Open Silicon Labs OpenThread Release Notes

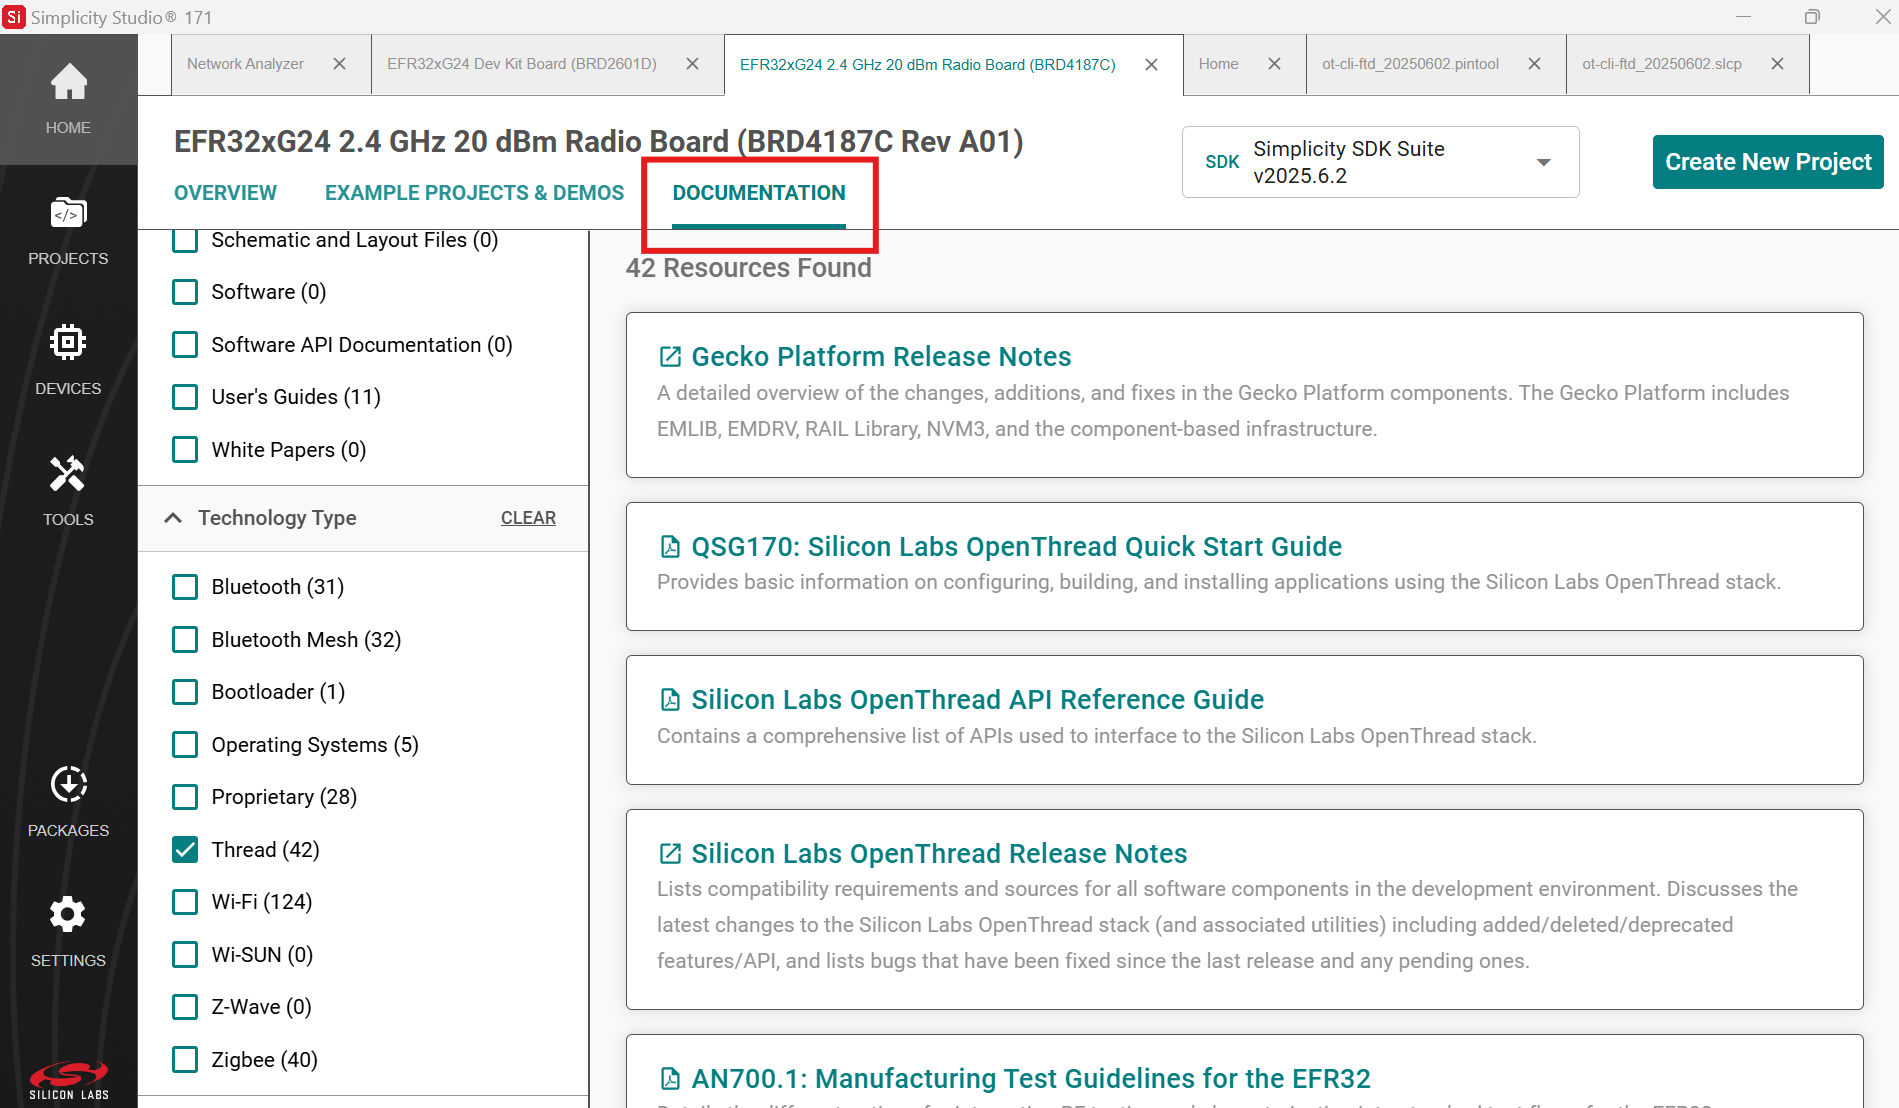tap(939, 854)
